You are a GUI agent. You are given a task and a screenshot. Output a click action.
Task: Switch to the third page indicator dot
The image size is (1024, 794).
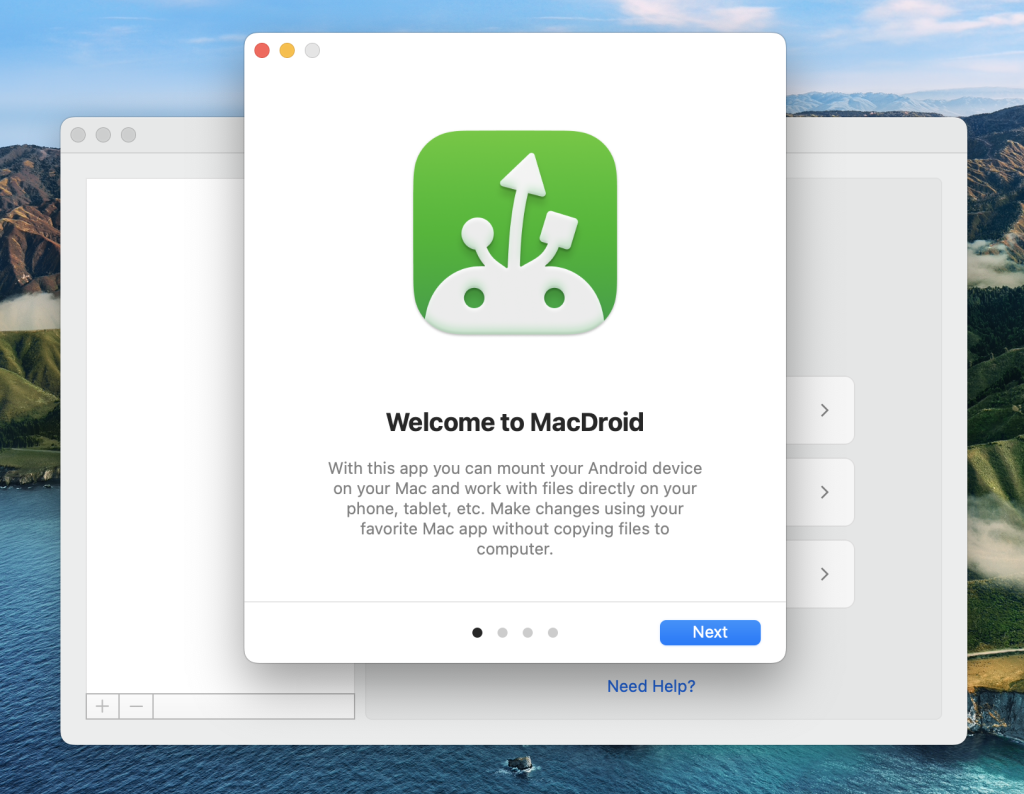(x=528, y=632)
